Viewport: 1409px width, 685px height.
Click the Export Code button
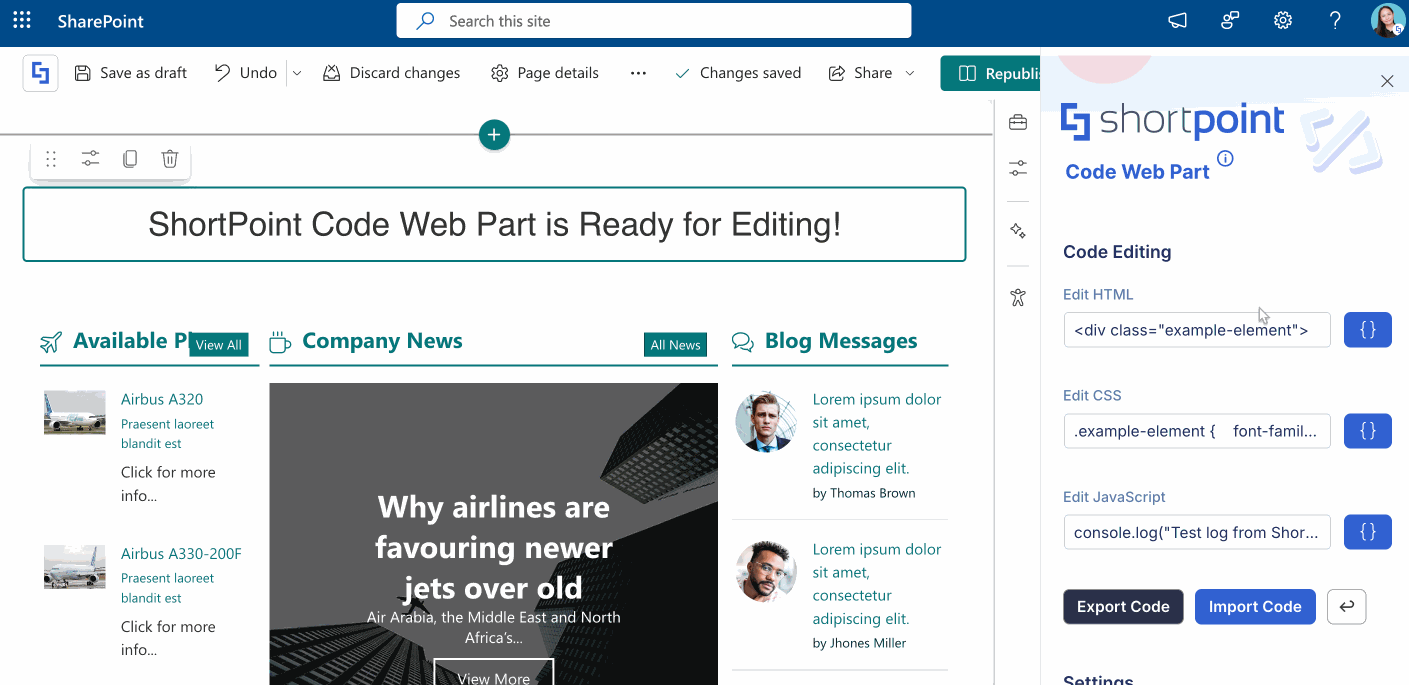click(1123, 607)
